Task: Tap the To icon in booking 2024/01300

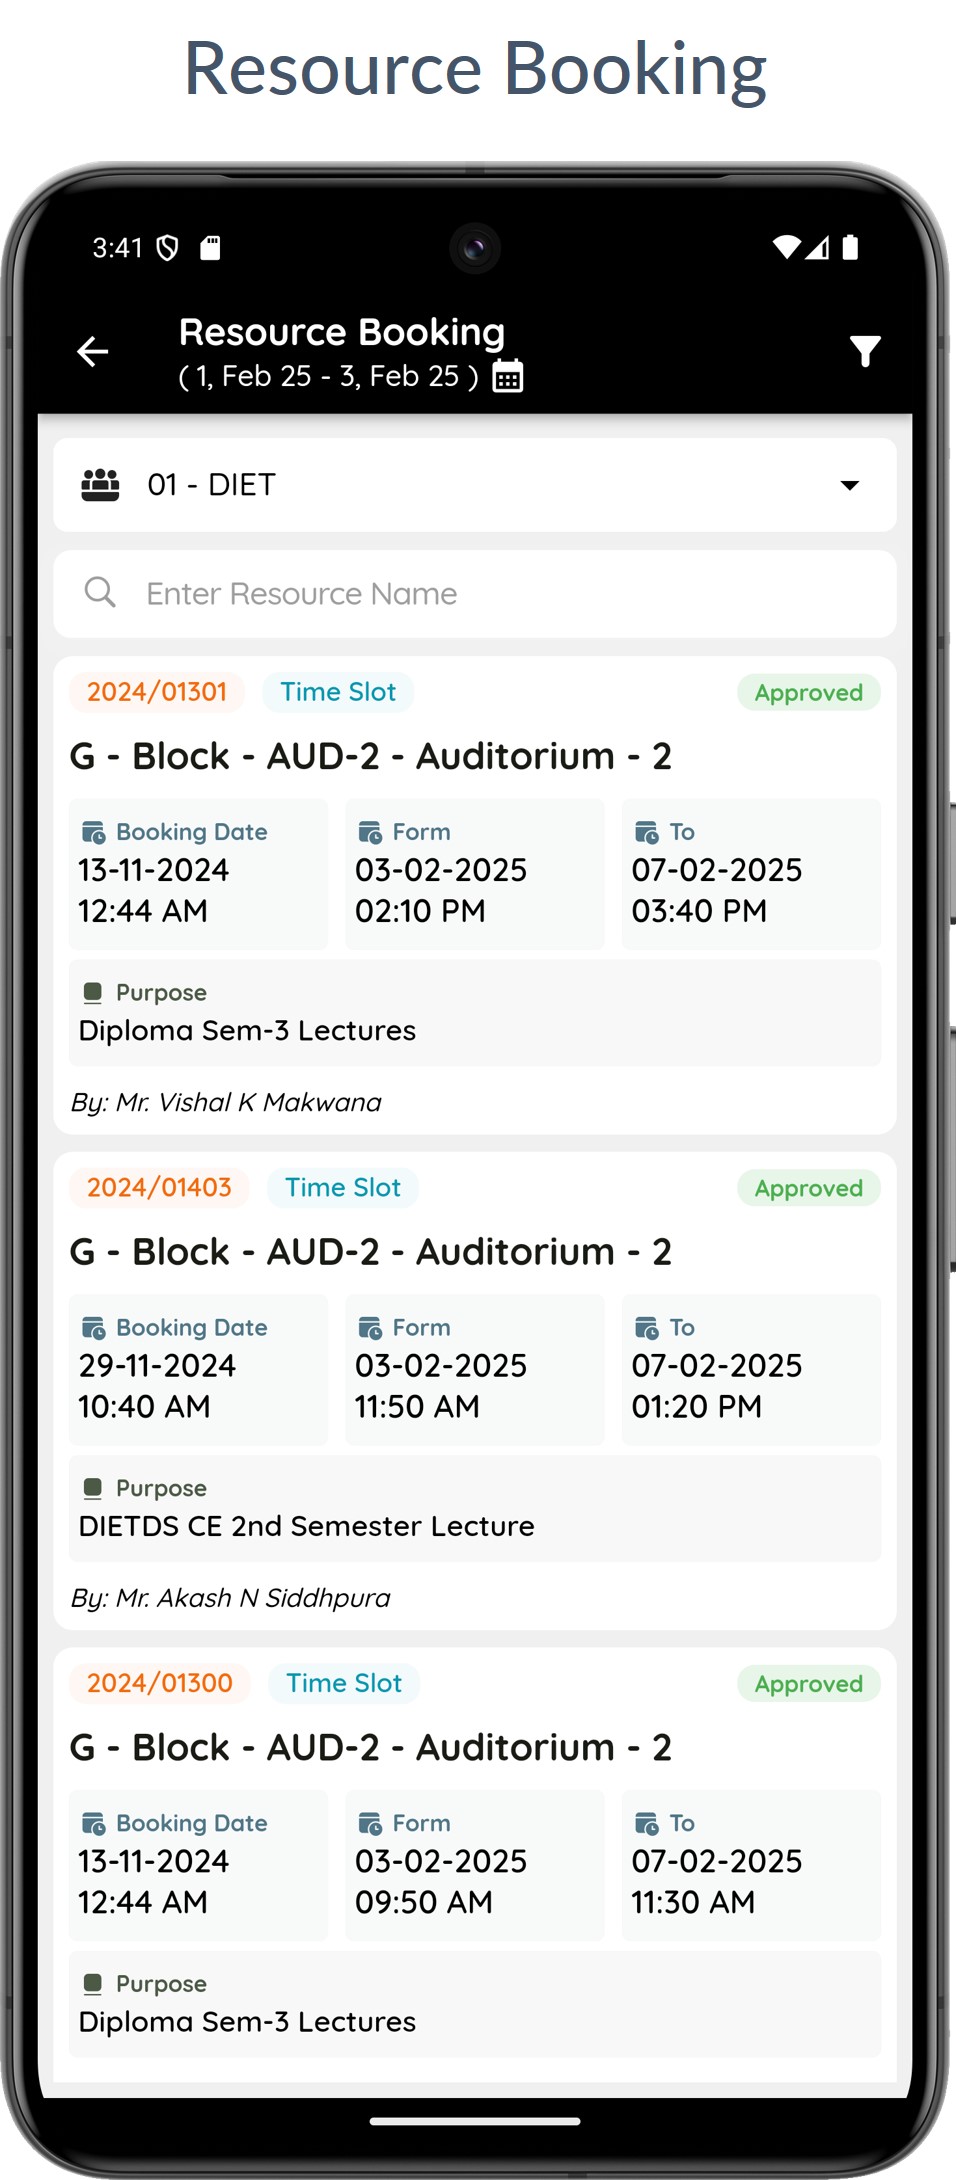Action: click(x=647, y=1824)
